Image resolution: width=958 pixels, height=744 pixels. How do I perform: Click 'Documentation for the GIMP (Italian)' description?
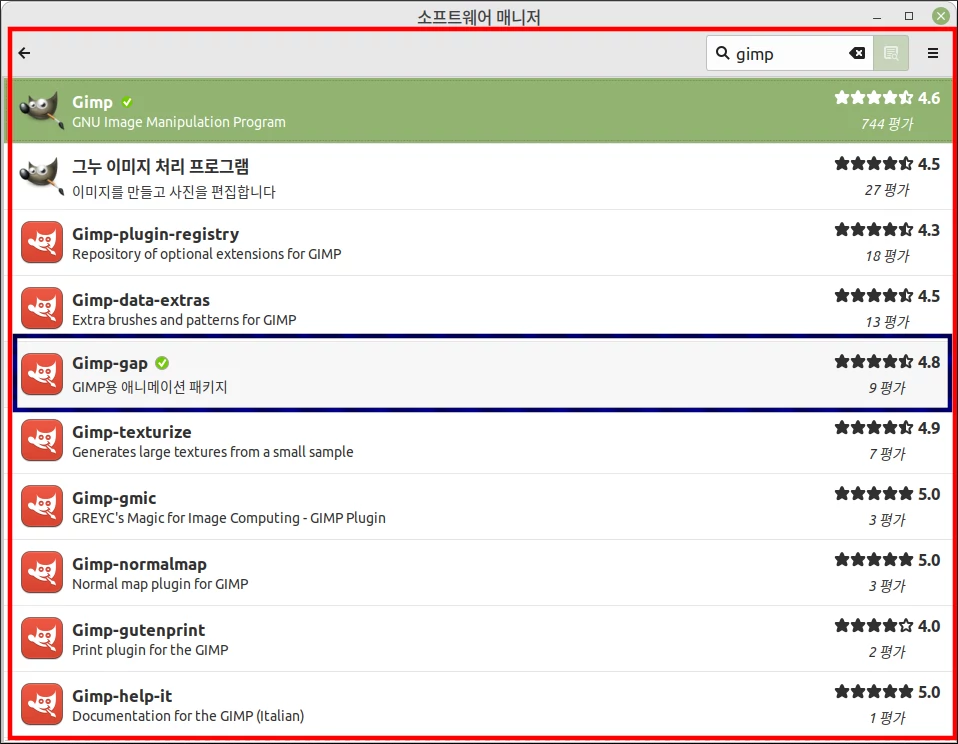tap(188, 716)
